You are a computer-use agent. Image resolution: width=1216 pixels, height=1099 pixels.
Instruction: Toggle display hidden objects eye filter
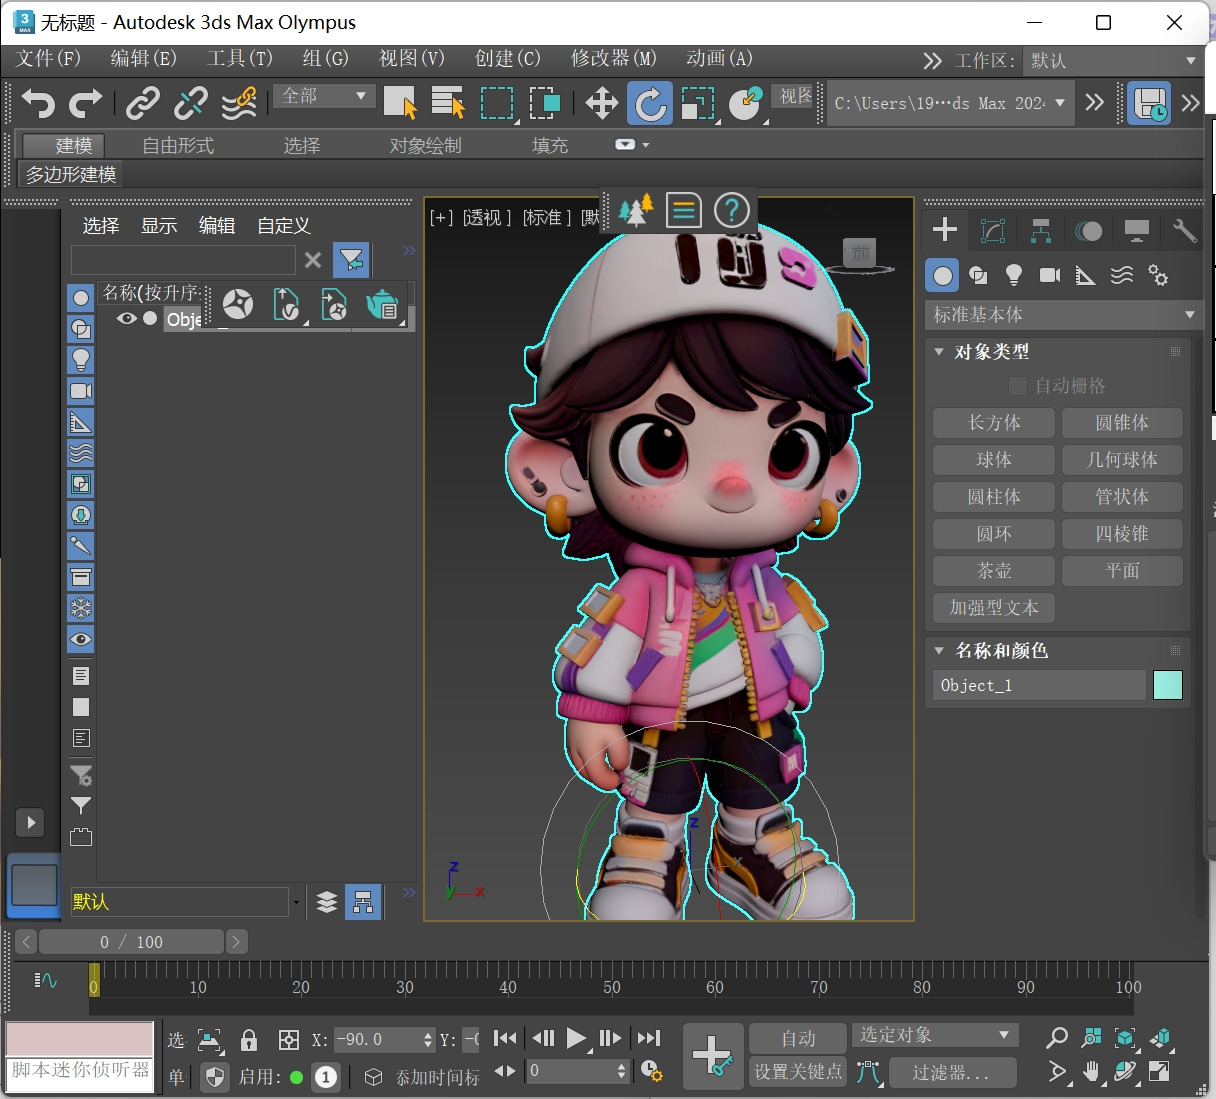[x=81, y=639]
